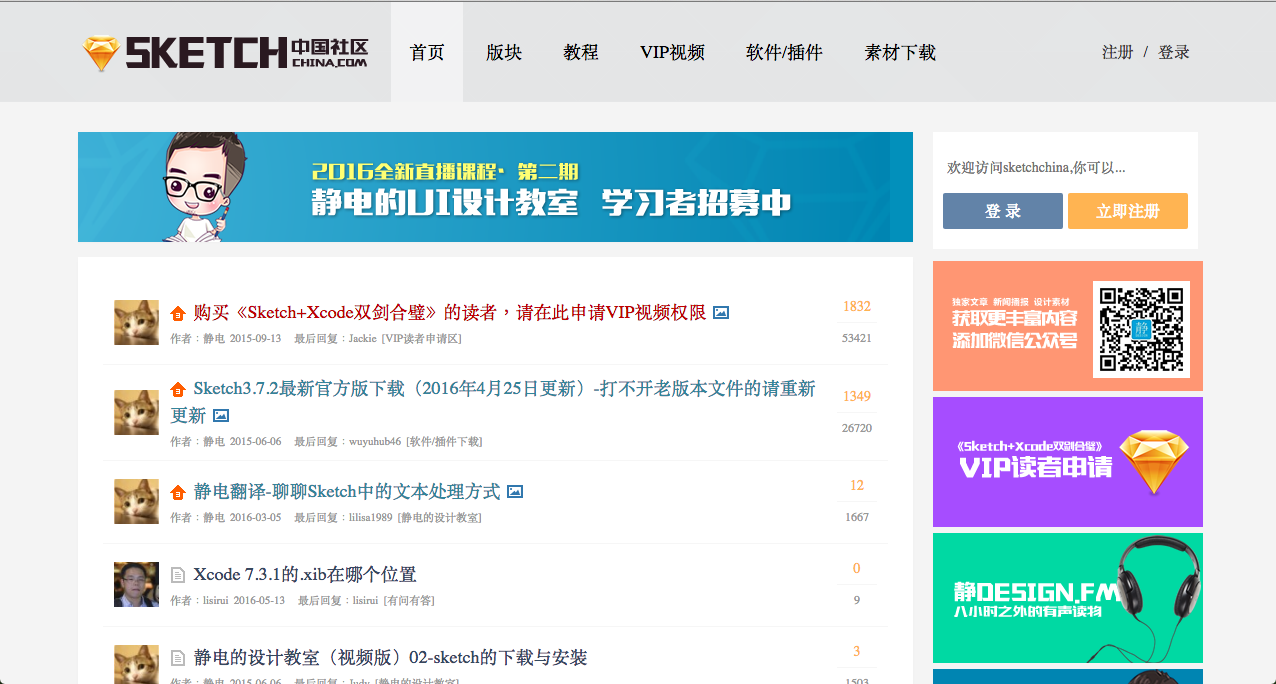The image size is (1276, 684).
Task: Click reply count 1832
Action: [857, 307]
